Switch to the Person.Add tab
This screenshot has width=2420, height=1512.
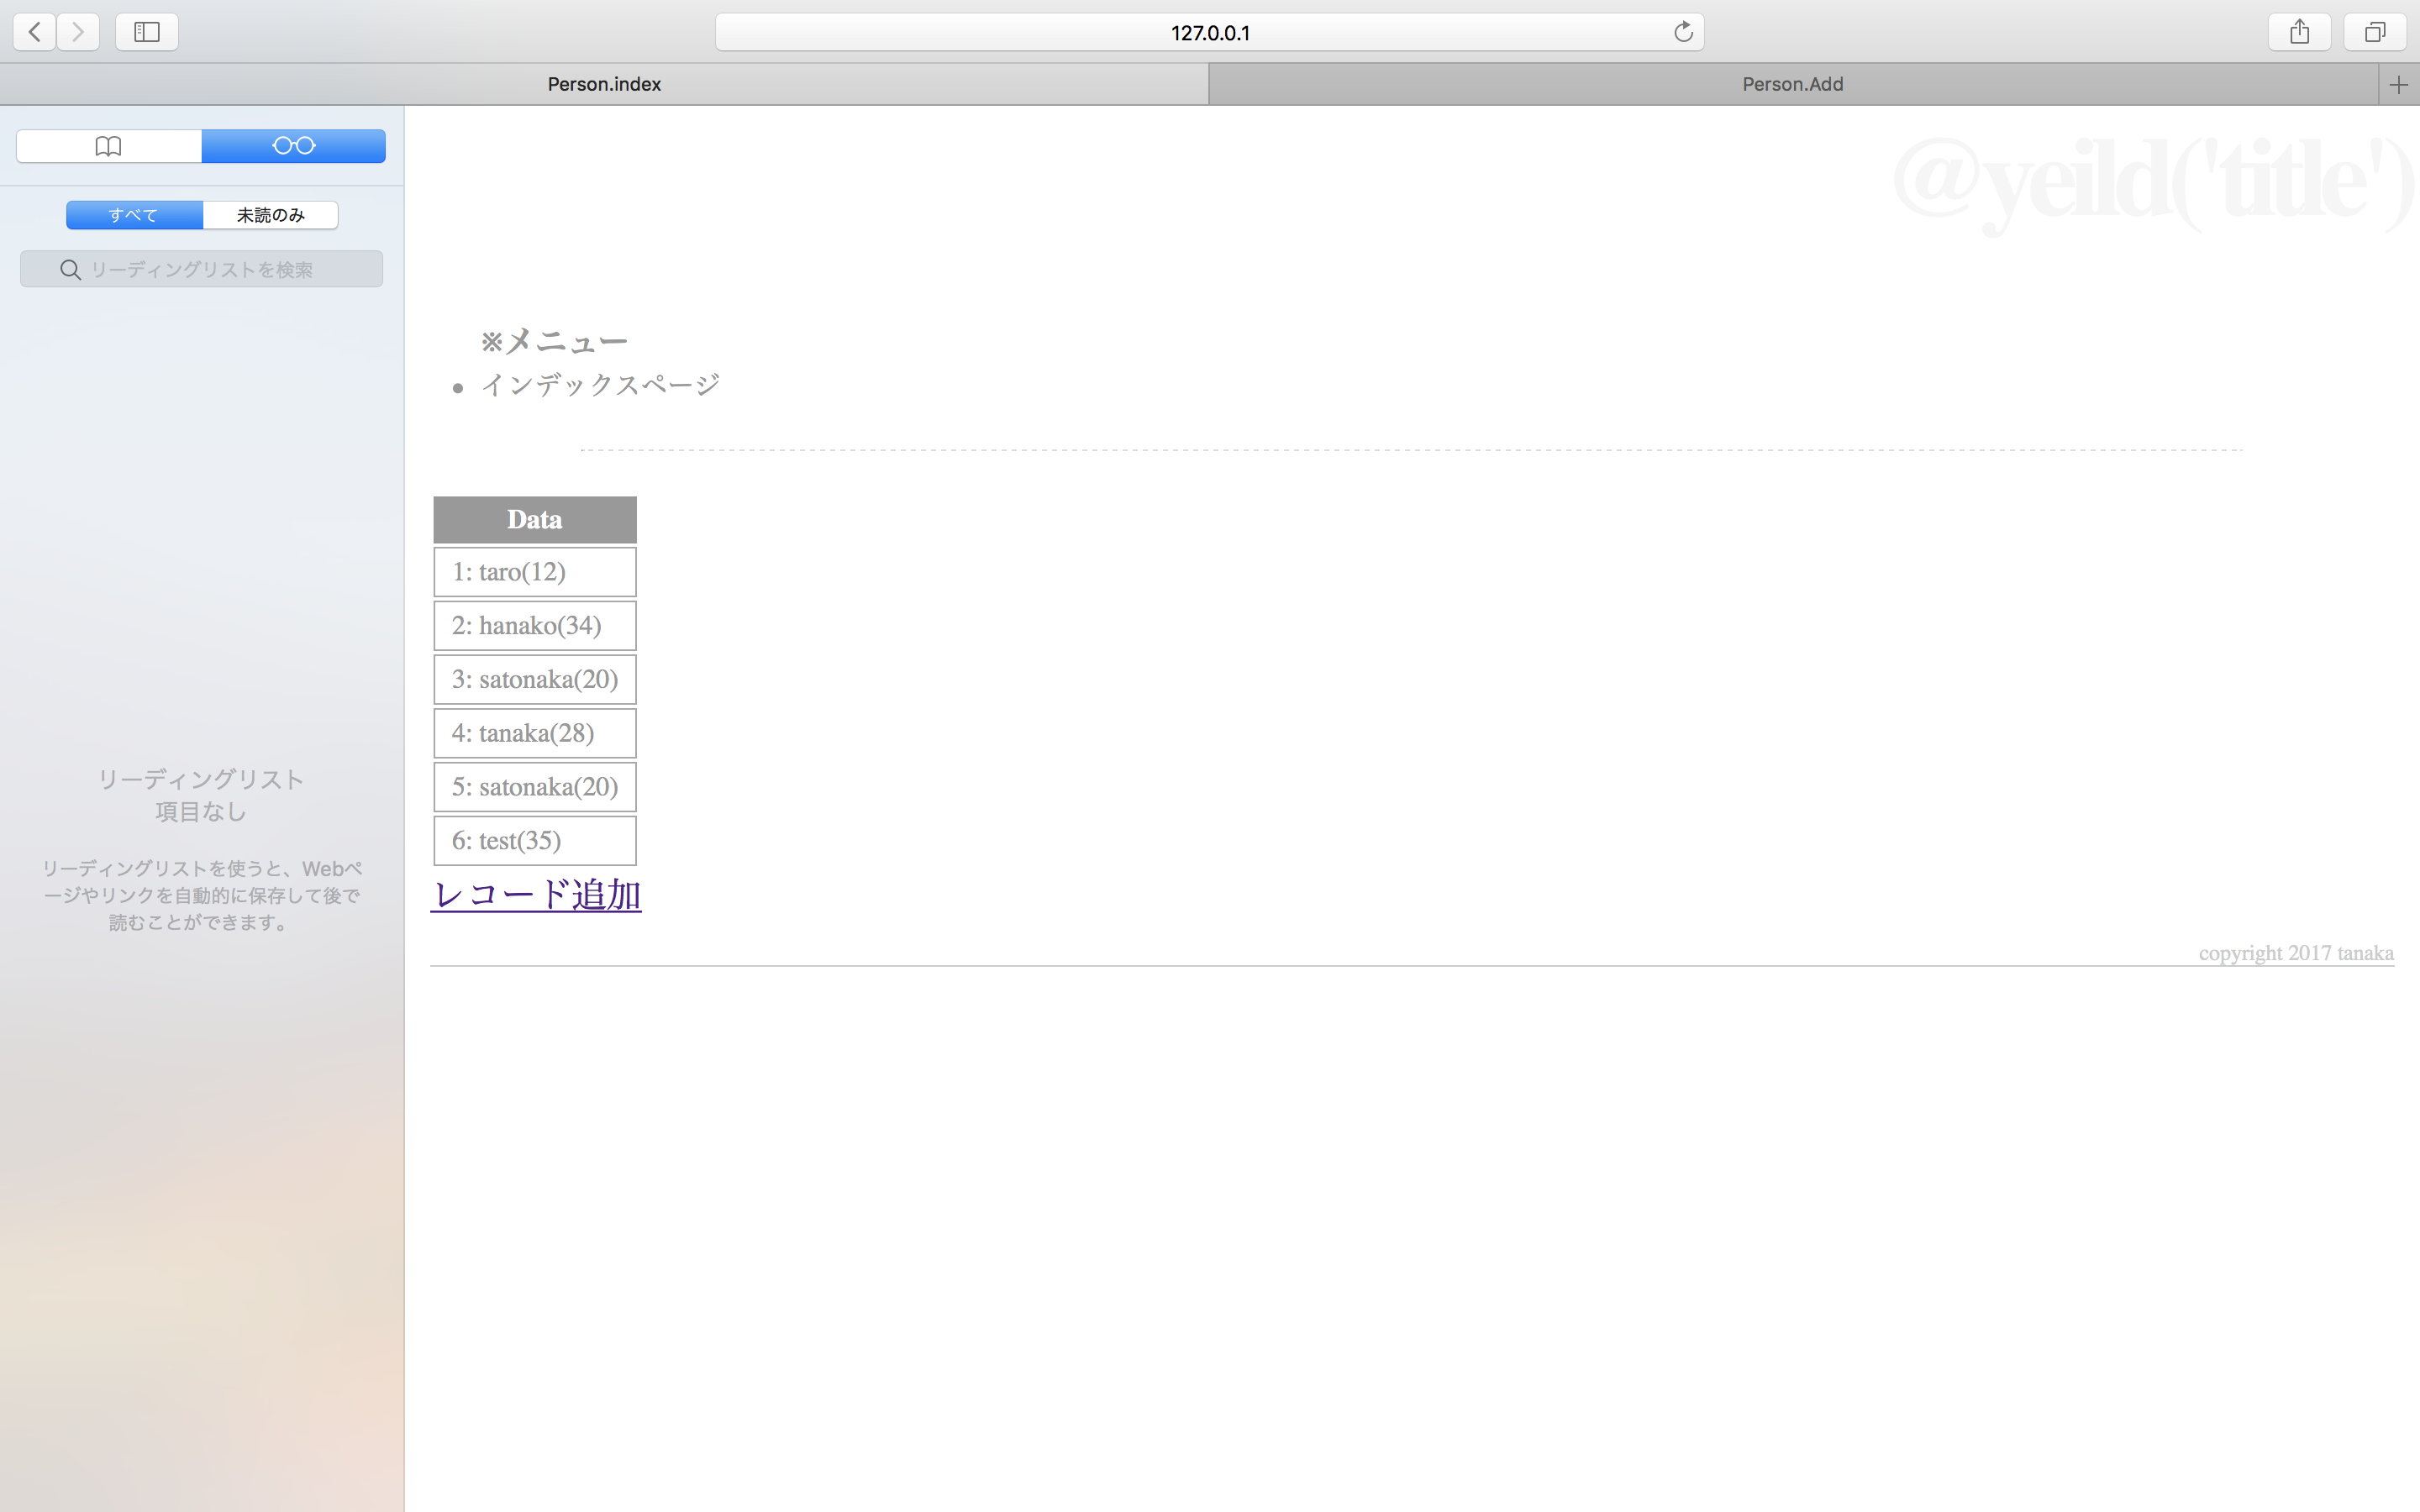click(1793, 85)
